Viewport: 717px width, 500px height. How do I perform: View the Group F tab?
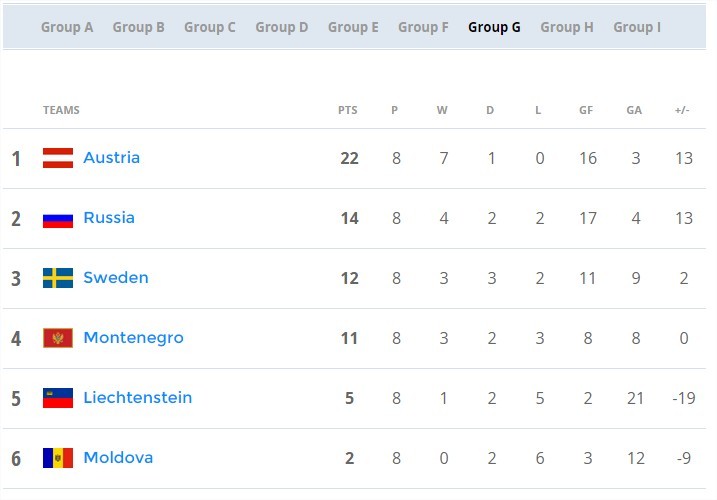(x=423, y=27)
